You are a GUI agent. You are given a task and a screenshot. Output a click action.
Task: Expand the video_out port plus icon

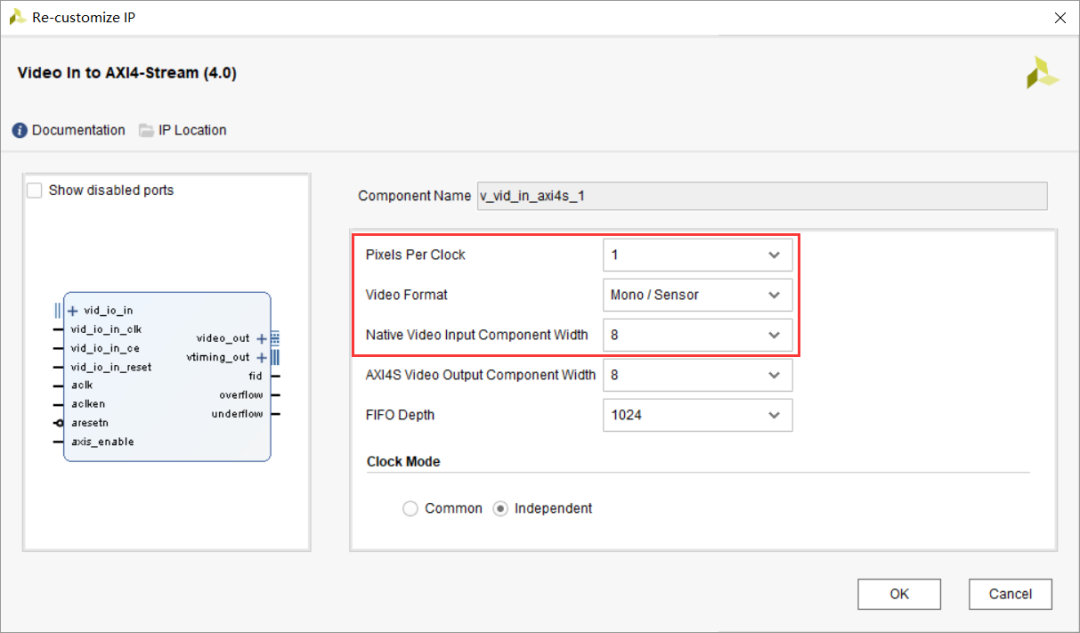[x=262, y=338]
